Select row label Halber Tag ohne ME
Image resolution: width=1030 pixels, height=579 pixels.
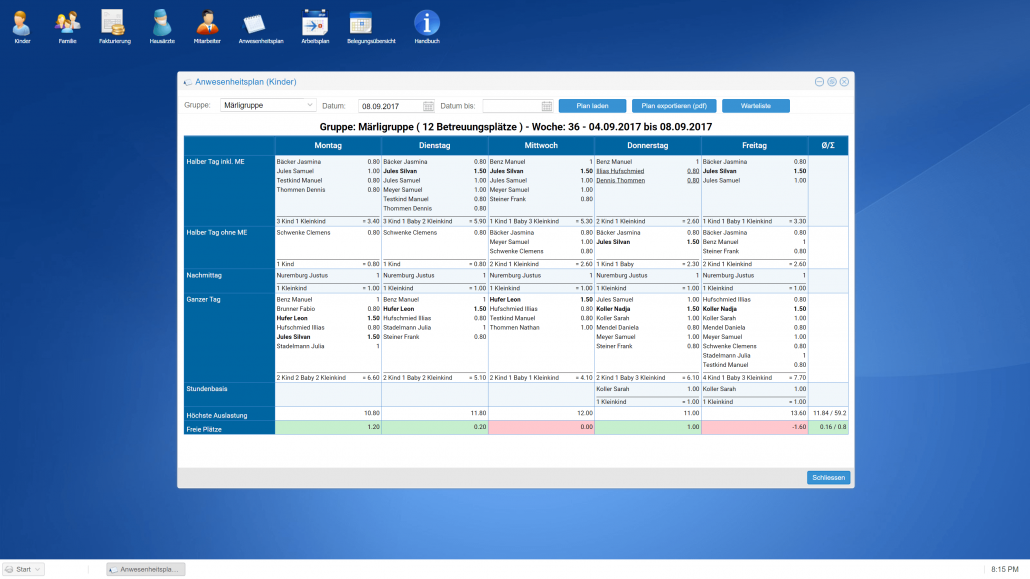pyautogui.click(x=217, y=233)
